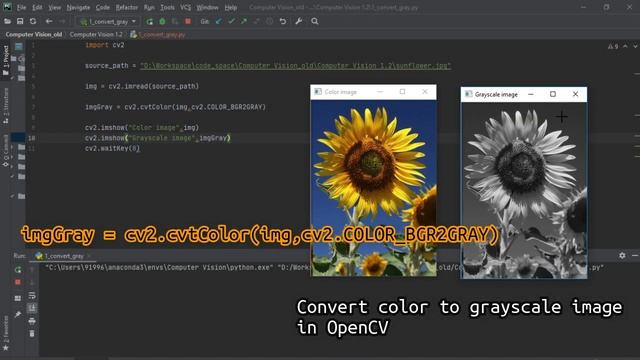
Task: Toggle Scroll to End in Run panel
Action: tap(32, 308)
